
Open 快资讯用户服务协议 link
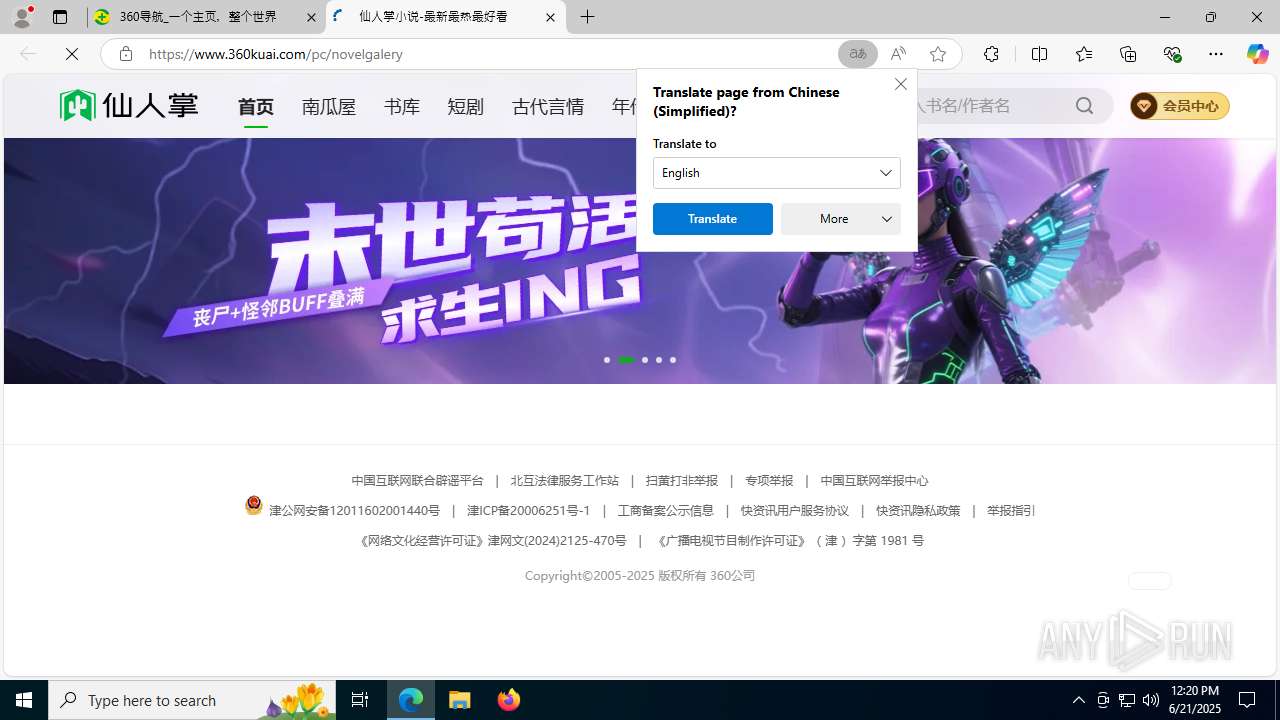click(794, 511)
